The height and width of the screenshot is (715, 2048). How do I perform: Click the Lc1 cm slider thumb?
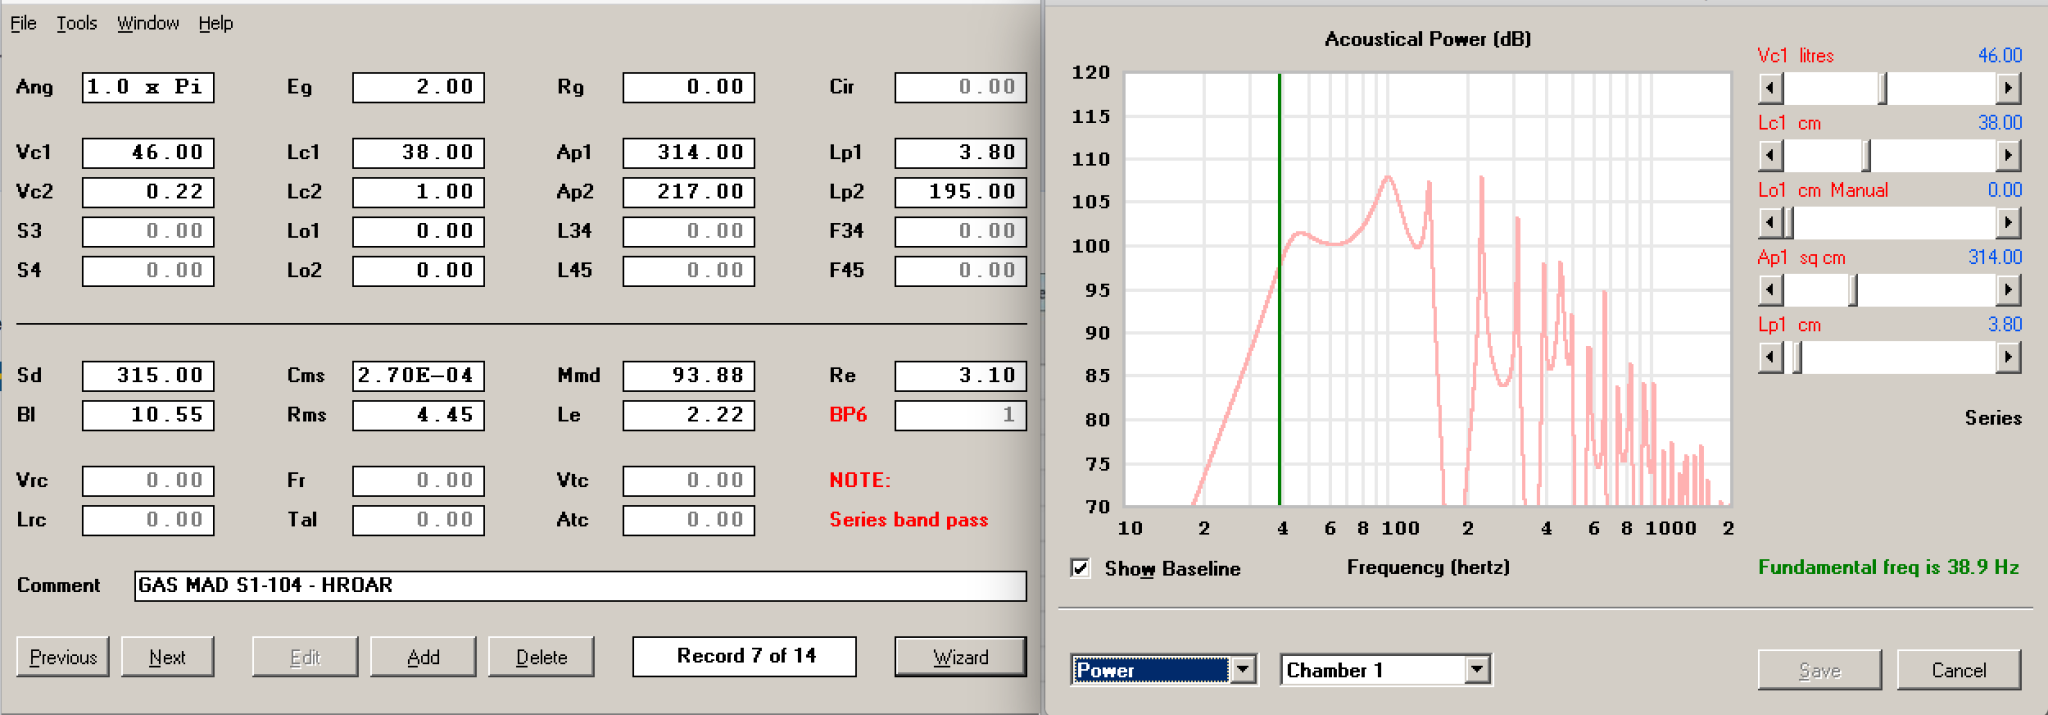click(1866, 156)
